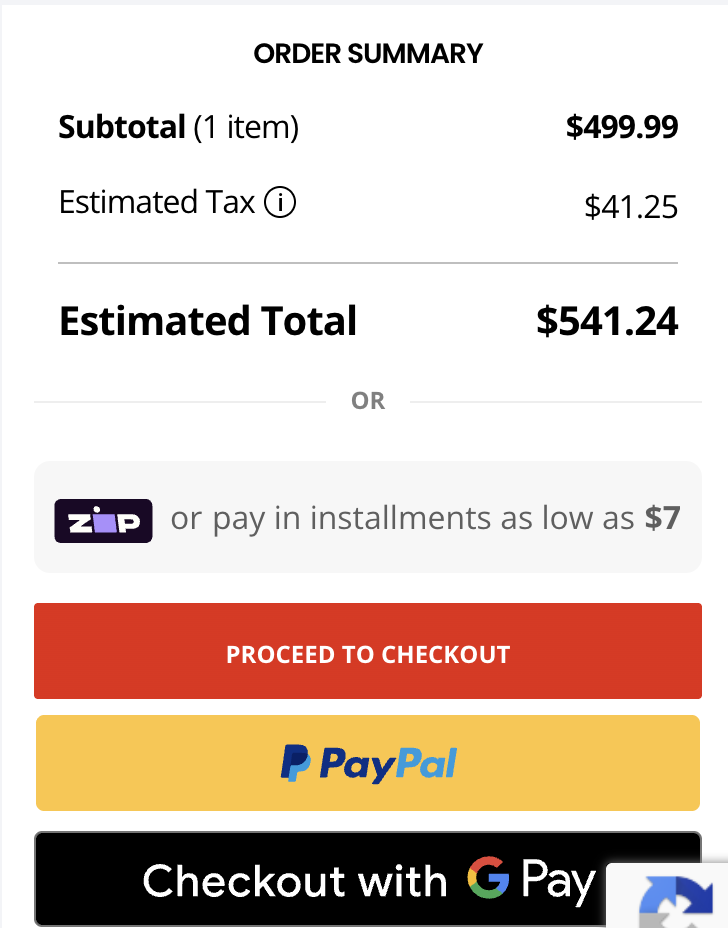
Task: Click the Estimated Tax info icon
Action: [x=279, y=202]
